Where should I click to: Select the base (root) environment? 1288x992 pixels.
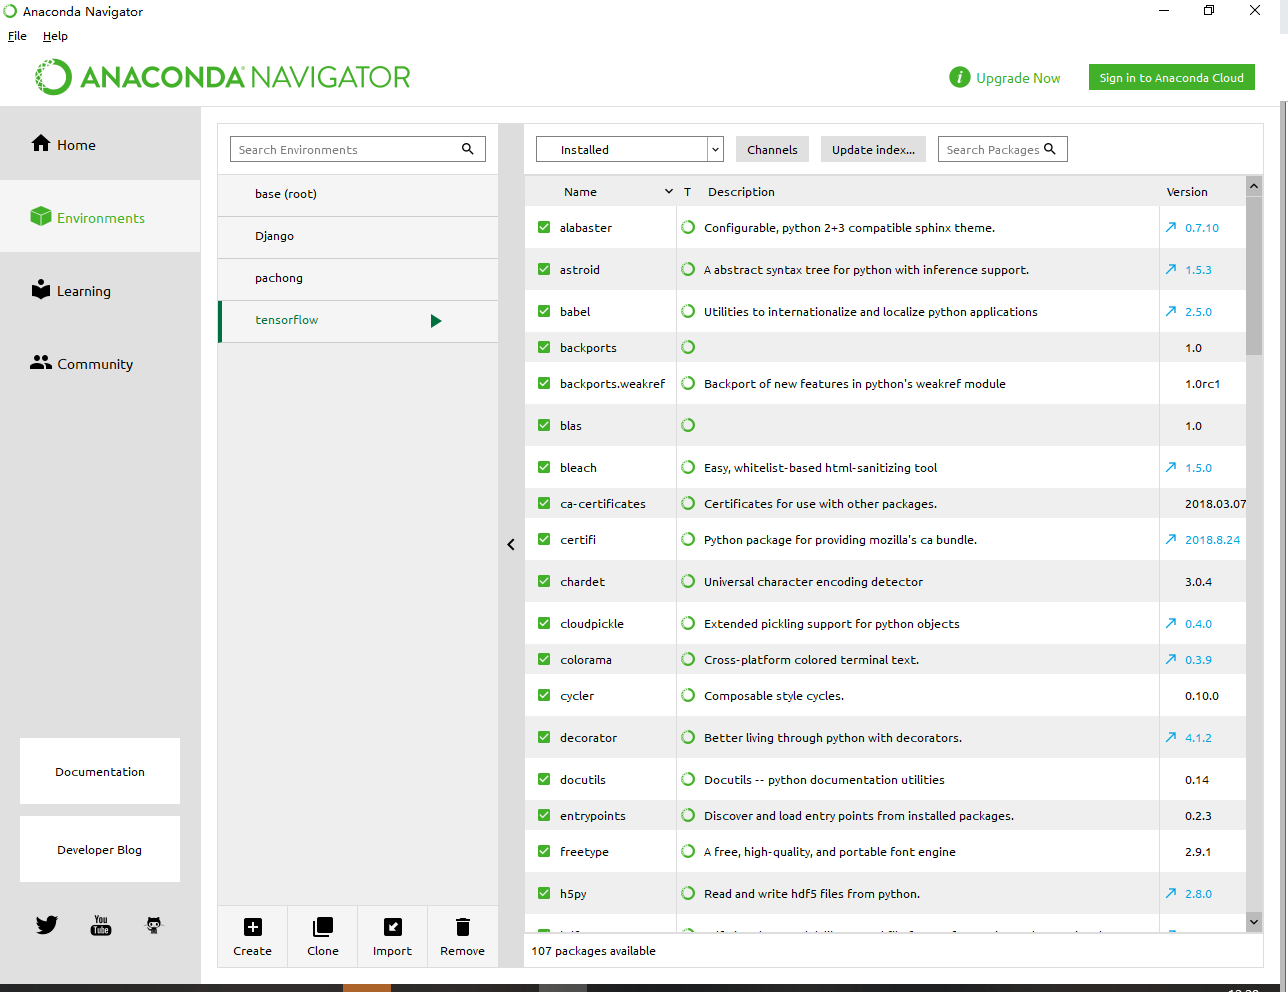tap(358, 194)
